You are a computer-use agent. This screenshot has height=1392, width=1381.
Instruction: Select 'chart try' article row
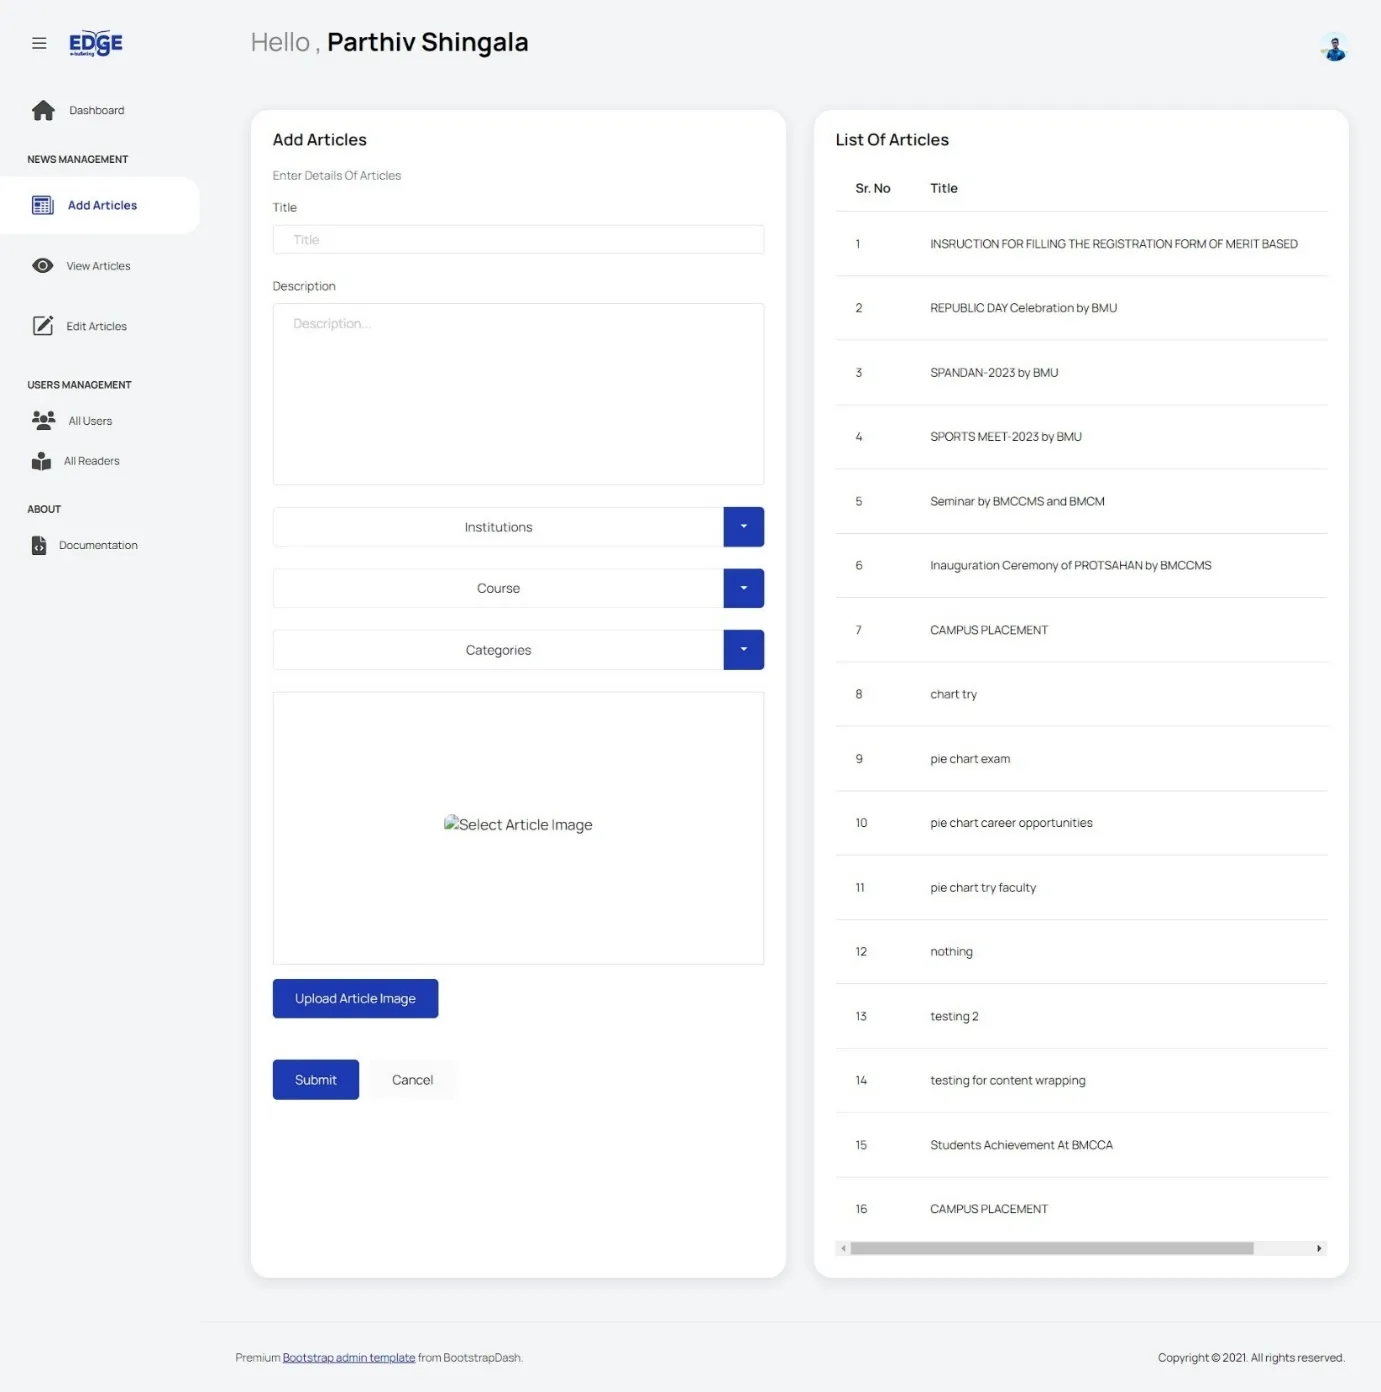tap(1081, 694)
